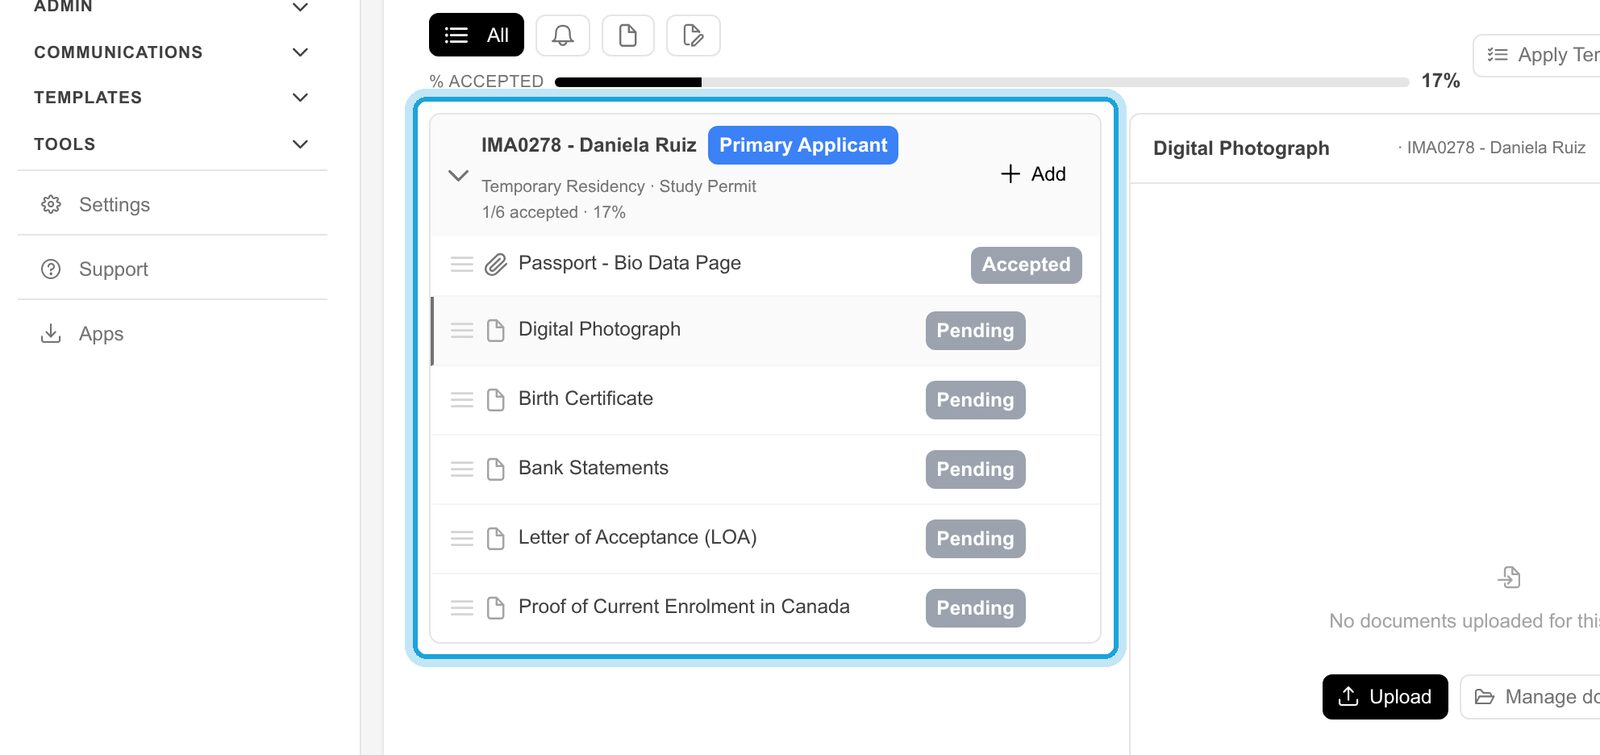Click the Support question mark icon
Viewport: 1600px width, 755px height.
[51, 269]
